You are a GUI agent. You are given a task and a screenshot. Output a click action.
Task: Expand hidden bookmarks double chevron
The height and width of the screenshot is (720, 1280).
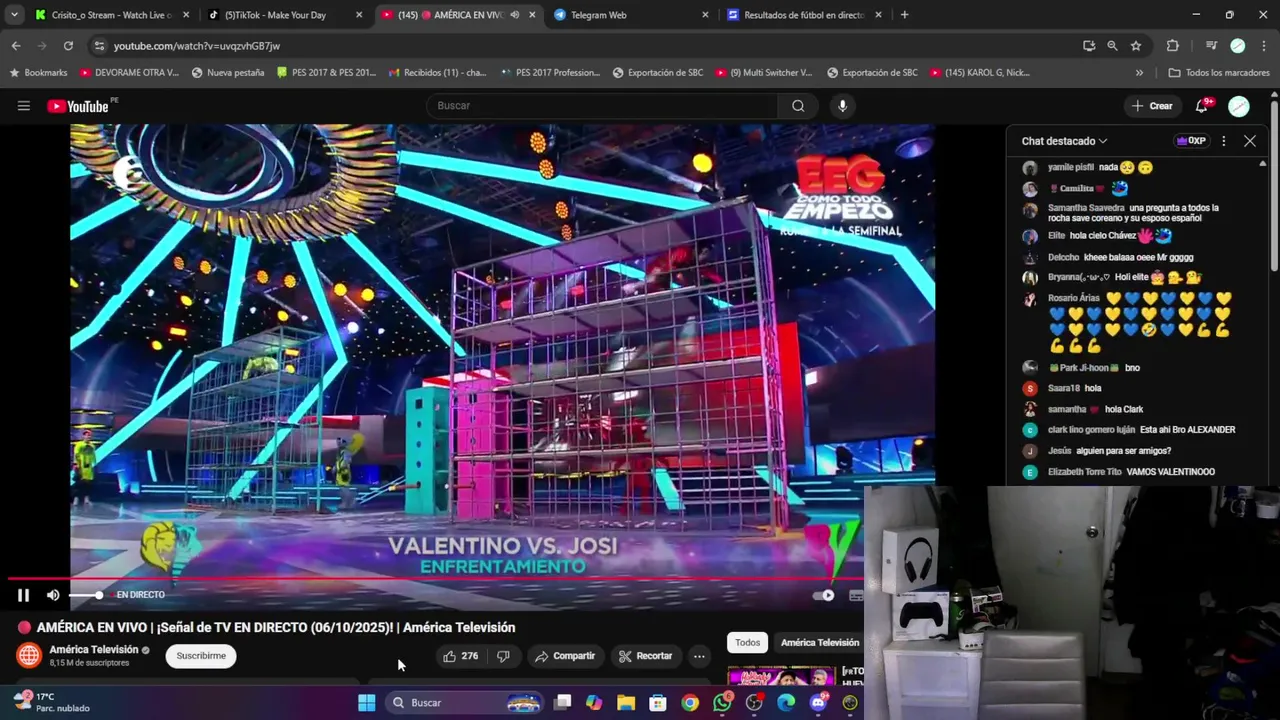click(1139, 73)
